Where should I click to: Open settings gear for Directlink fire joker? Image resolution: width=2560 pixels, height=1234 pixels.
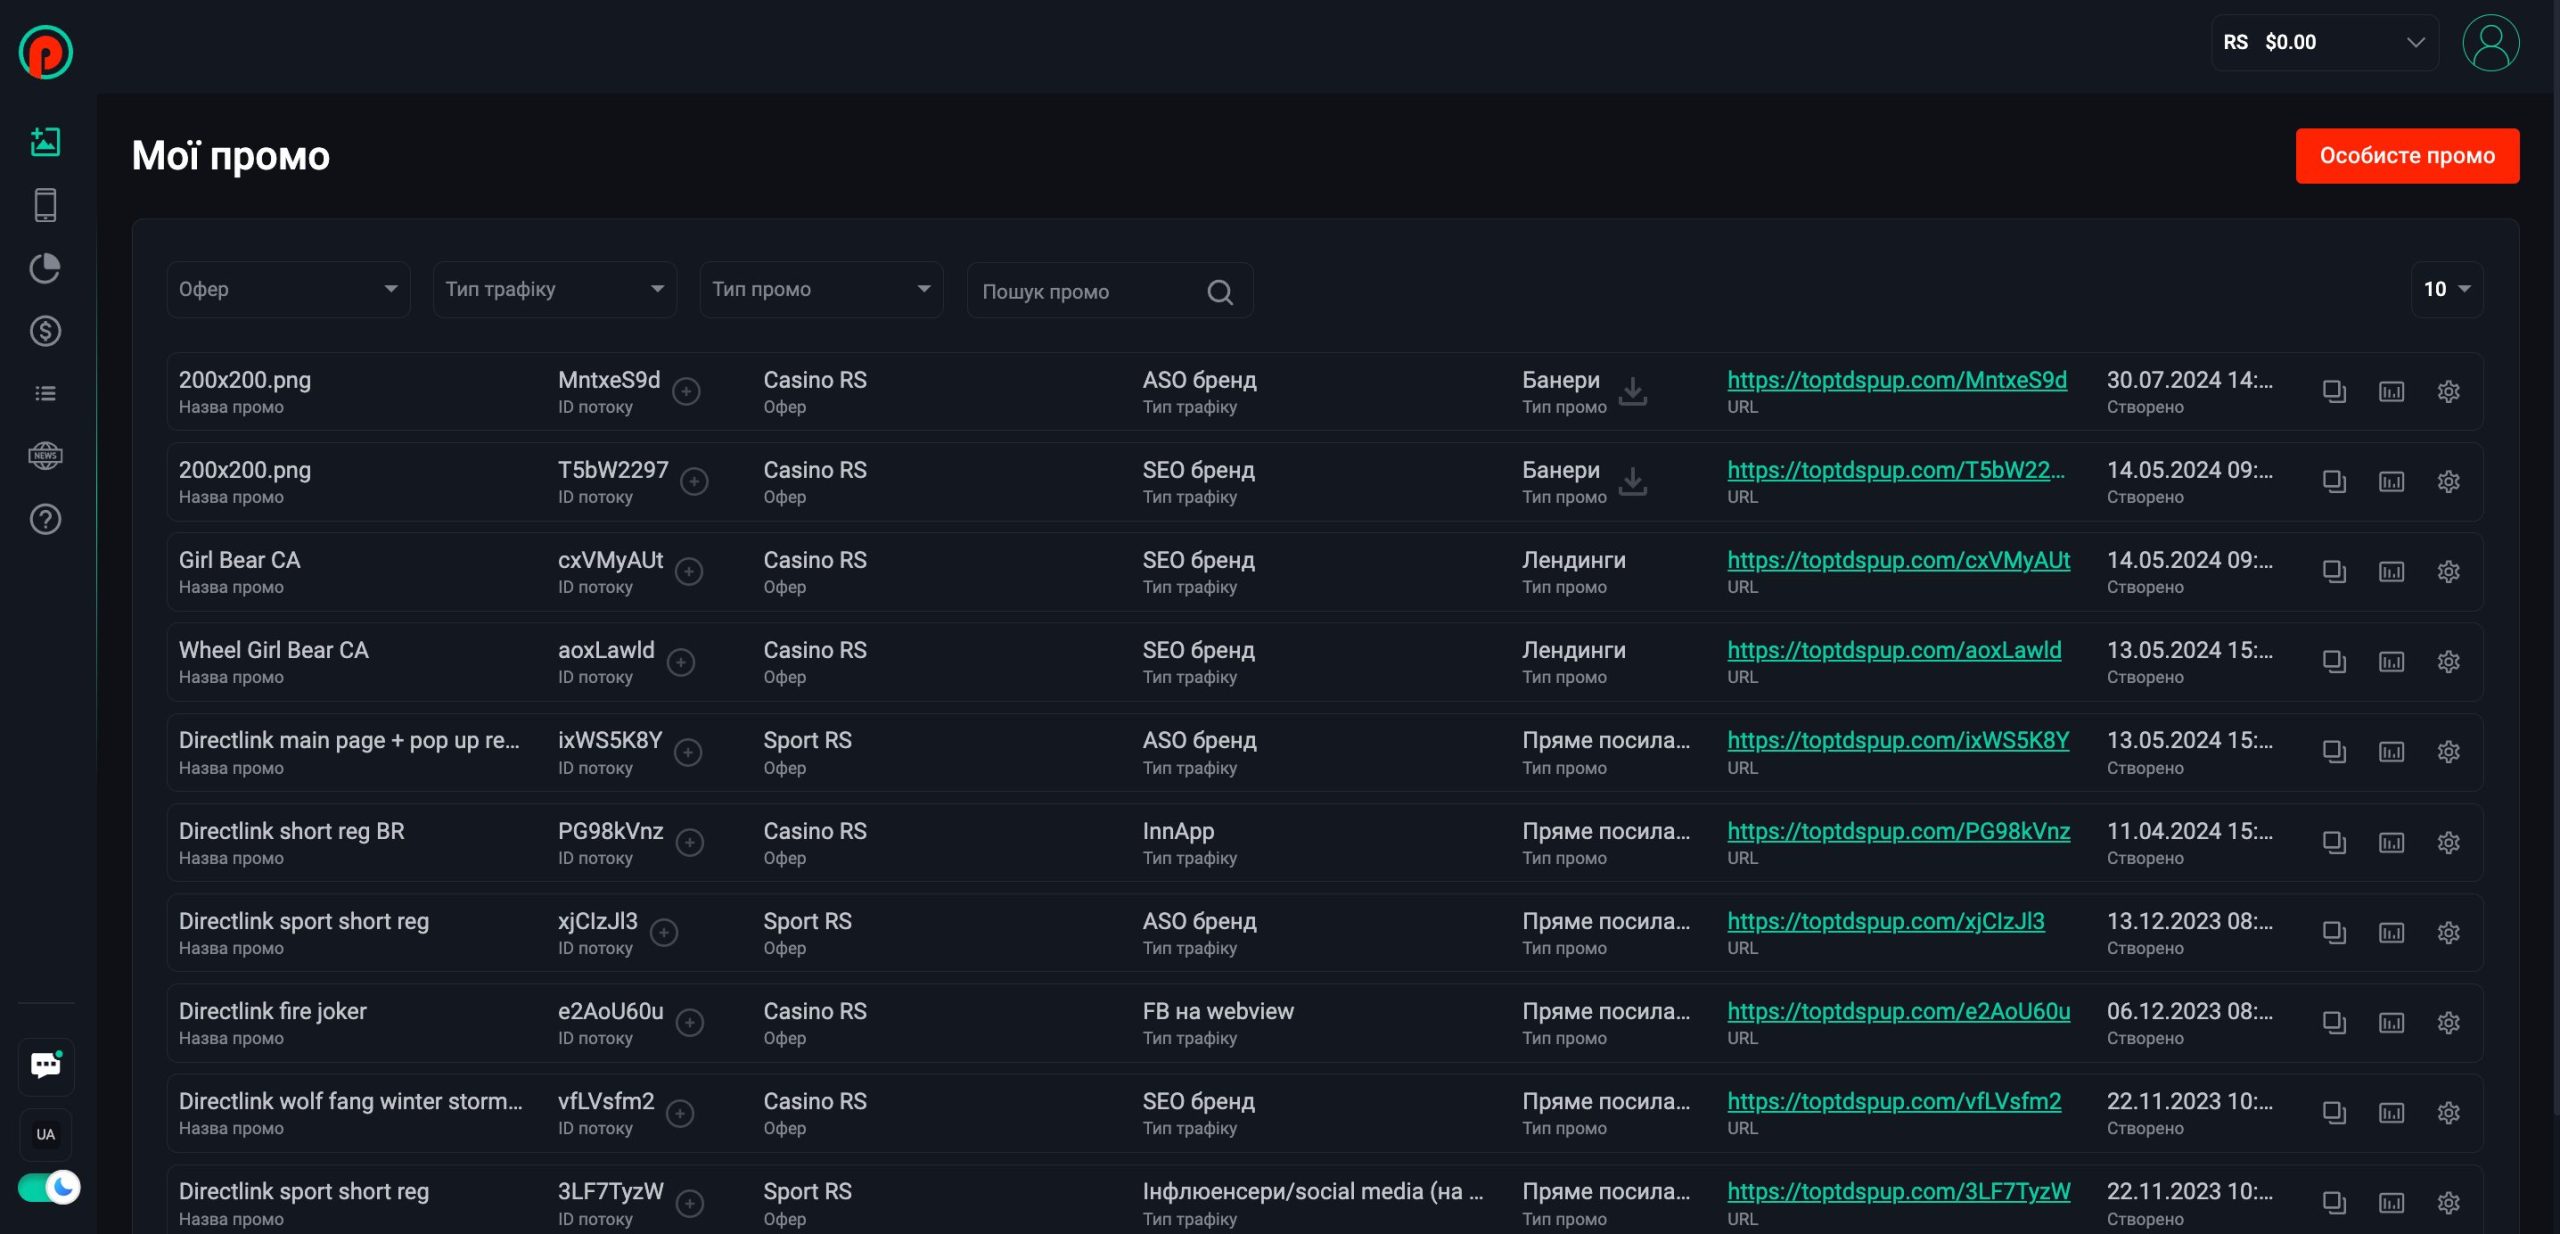click(2448, 1022)
